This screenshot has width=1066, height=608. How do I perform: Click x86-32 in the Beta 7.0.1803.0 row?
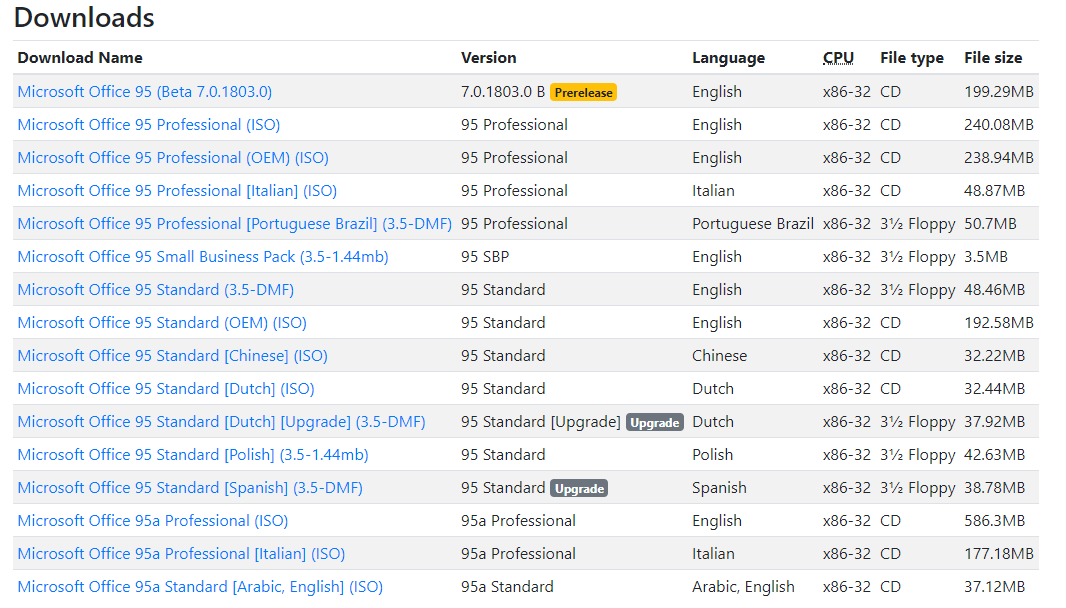pos(846,92)
